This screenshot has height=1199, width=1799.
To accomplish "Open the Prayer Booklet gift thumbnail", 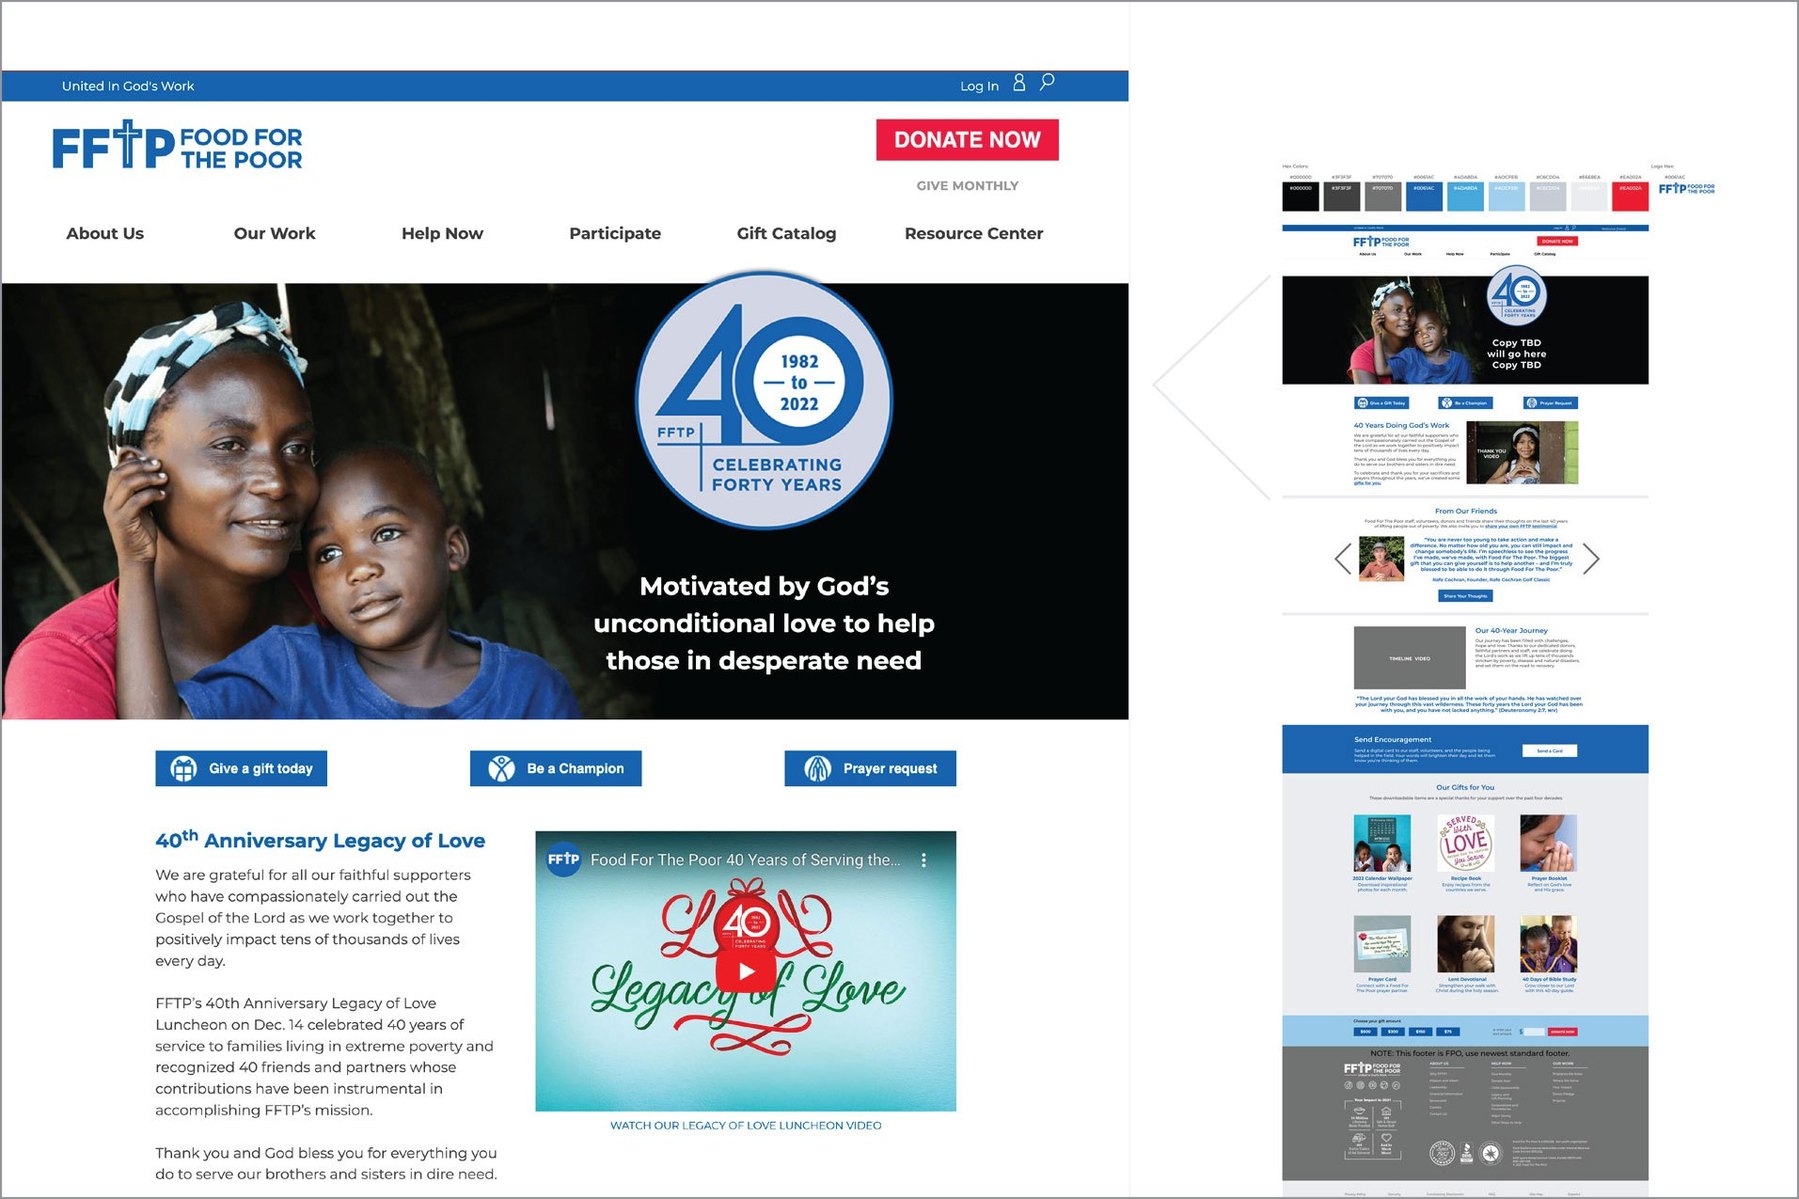I will (x=1548, y=843).
